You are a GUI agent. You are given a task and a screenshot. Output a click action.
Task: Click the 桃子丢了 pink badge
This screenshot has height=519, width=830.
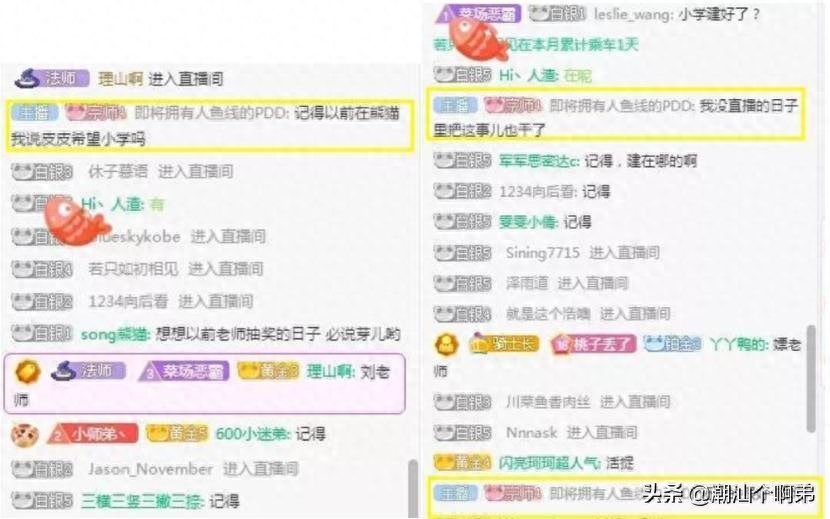[x=593, y=345]
